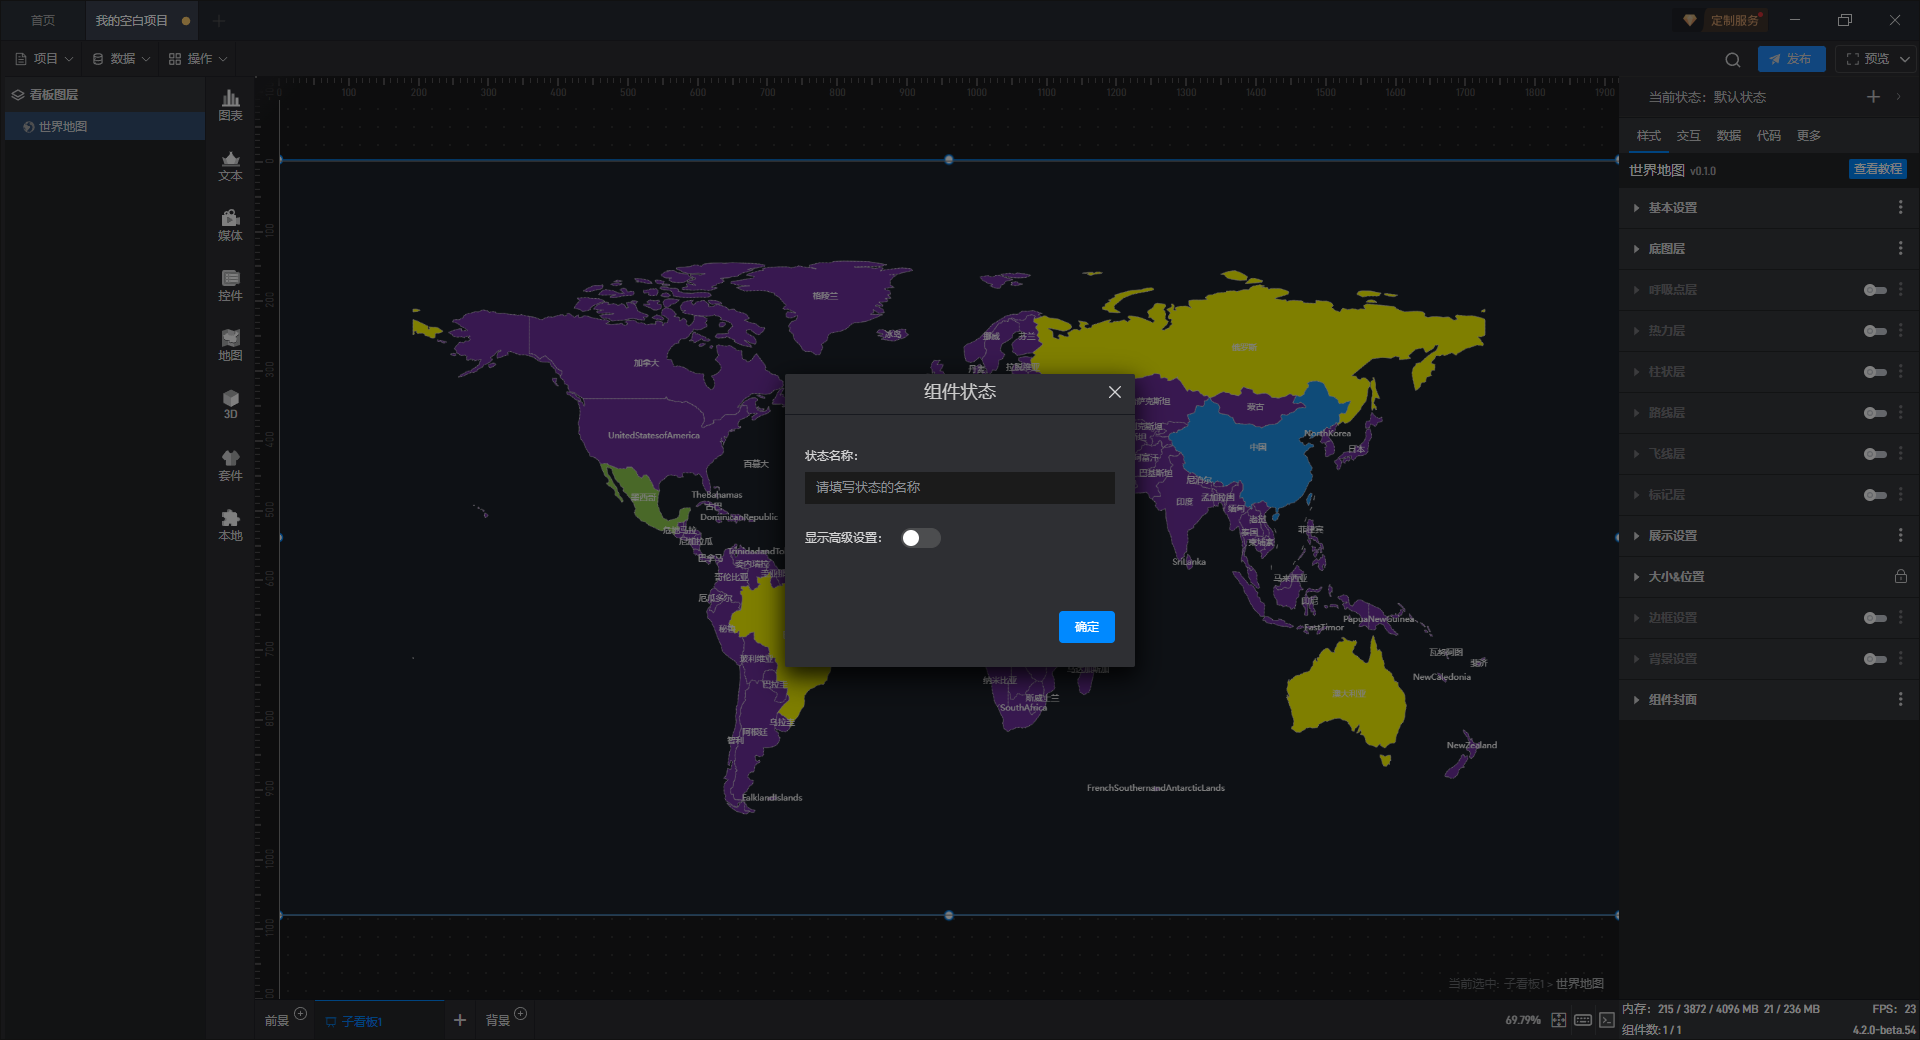Open the 地图 (map) component category
Screen dimensions: 1920x1040
[x=230, y=345]
